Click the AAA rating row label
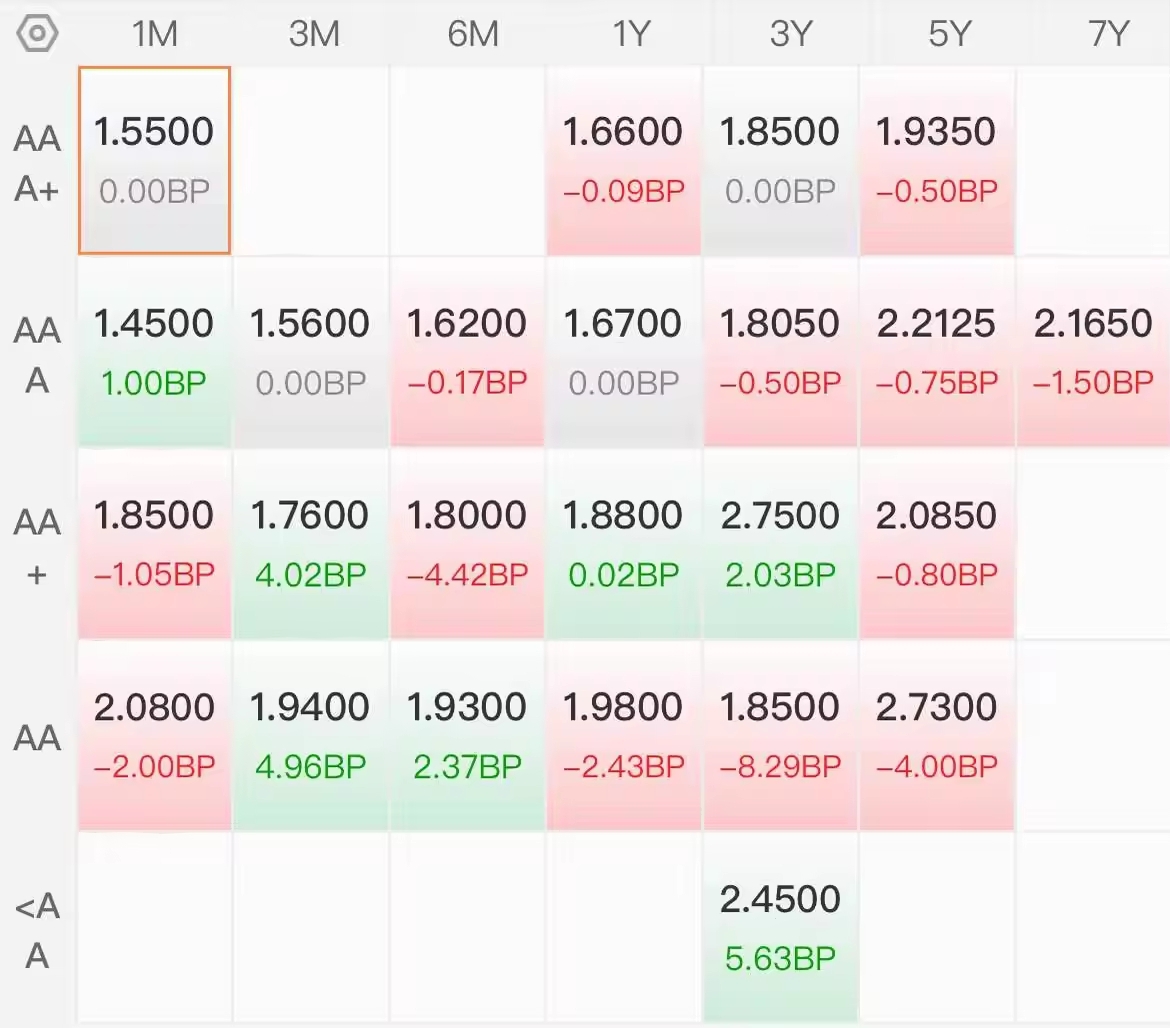The width and height of the screenshot is (1170, 1028). click(37, 355)
